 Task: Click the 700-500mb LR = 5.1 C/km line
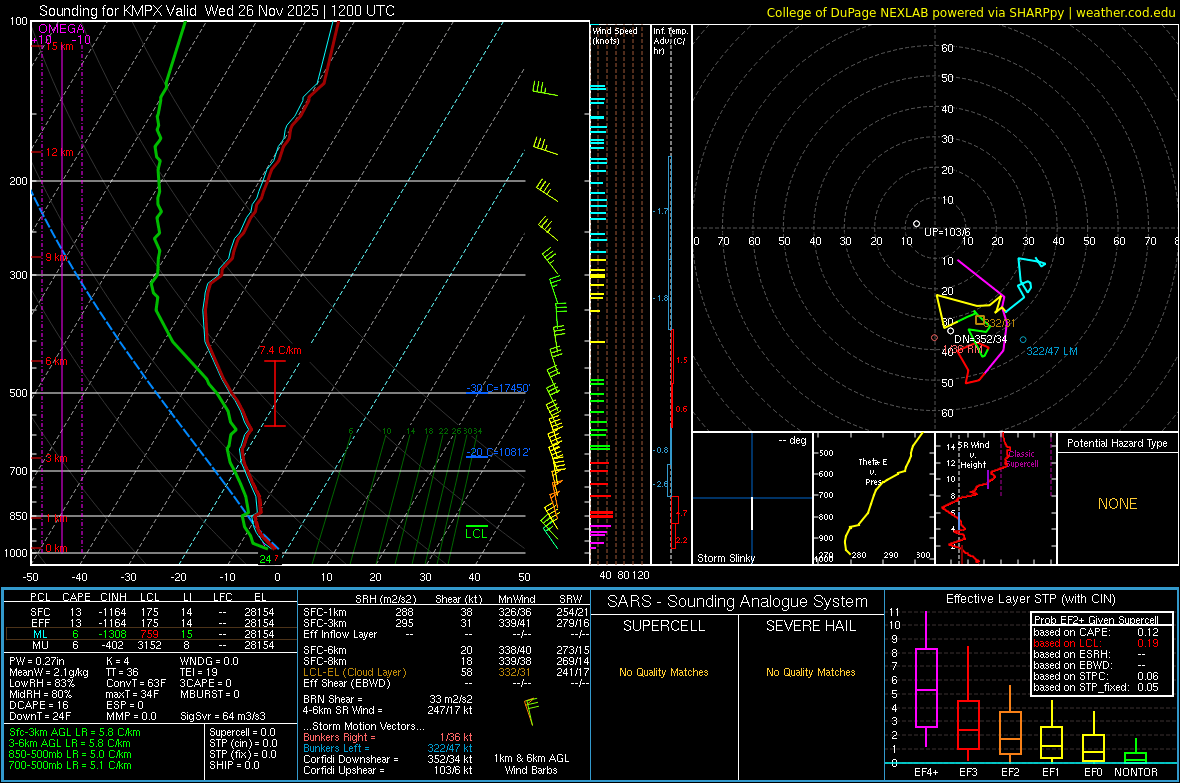point(70,765)
